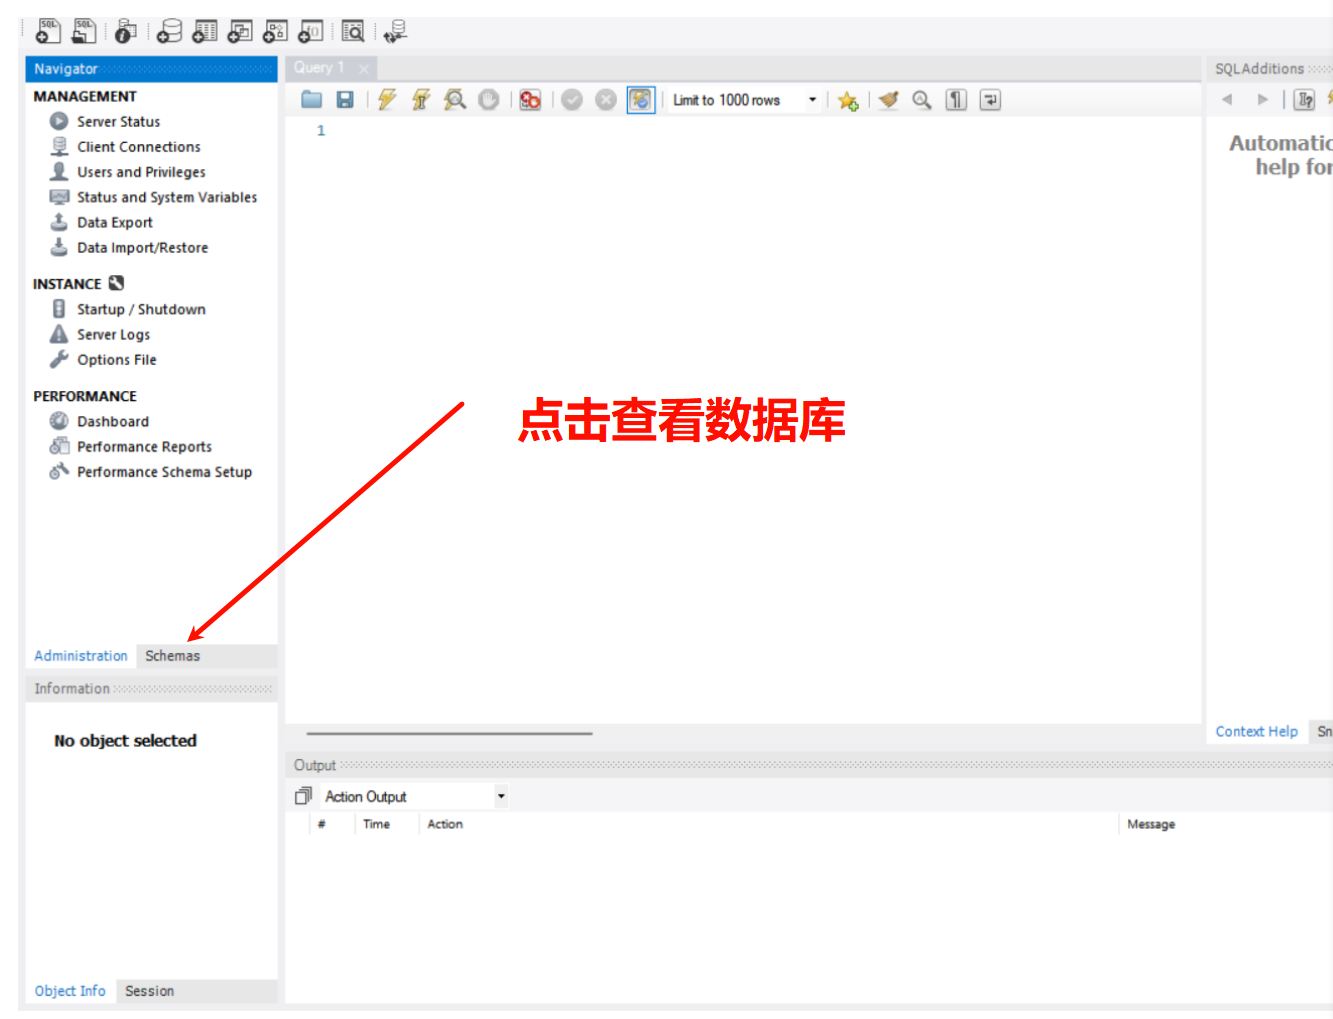This screenshot has width=1333, height=1019.
Task: Create a new schema via the toolbar
Action: tap(169, 31)
